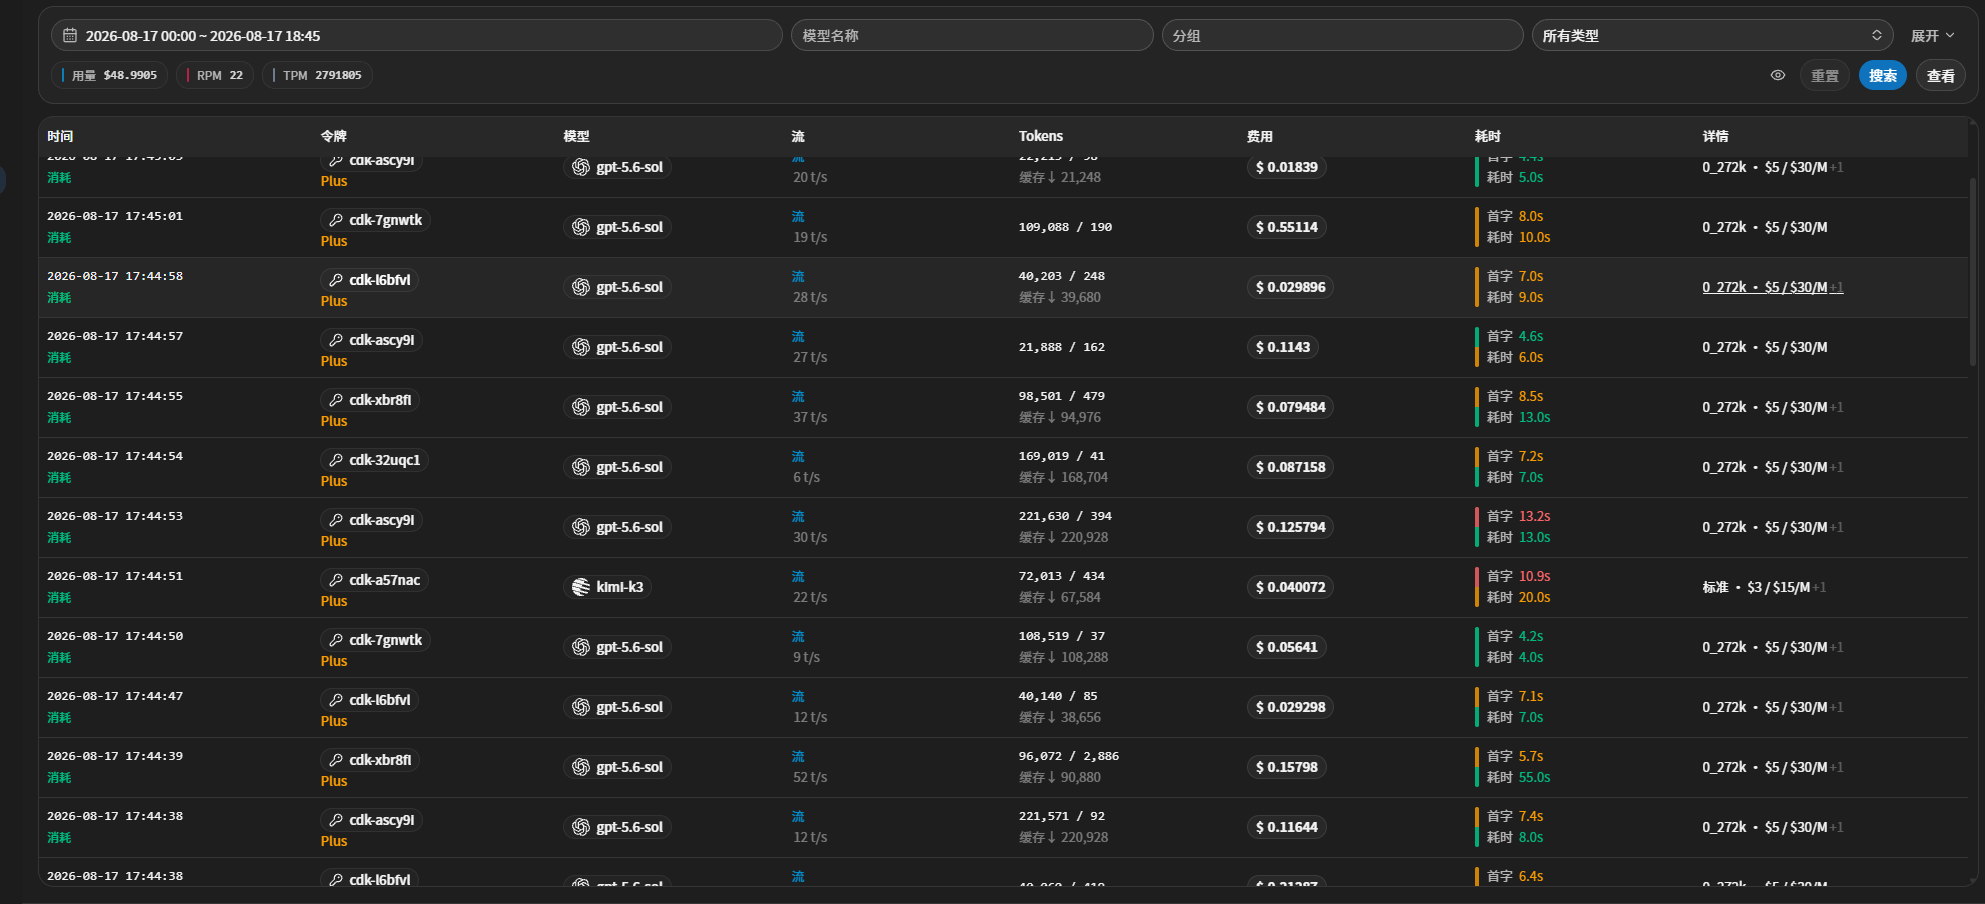Click the blue 搜索 search button
Image resolution: width=1985 pixels, height=904 pixels.
click(x=1883, y=75)
